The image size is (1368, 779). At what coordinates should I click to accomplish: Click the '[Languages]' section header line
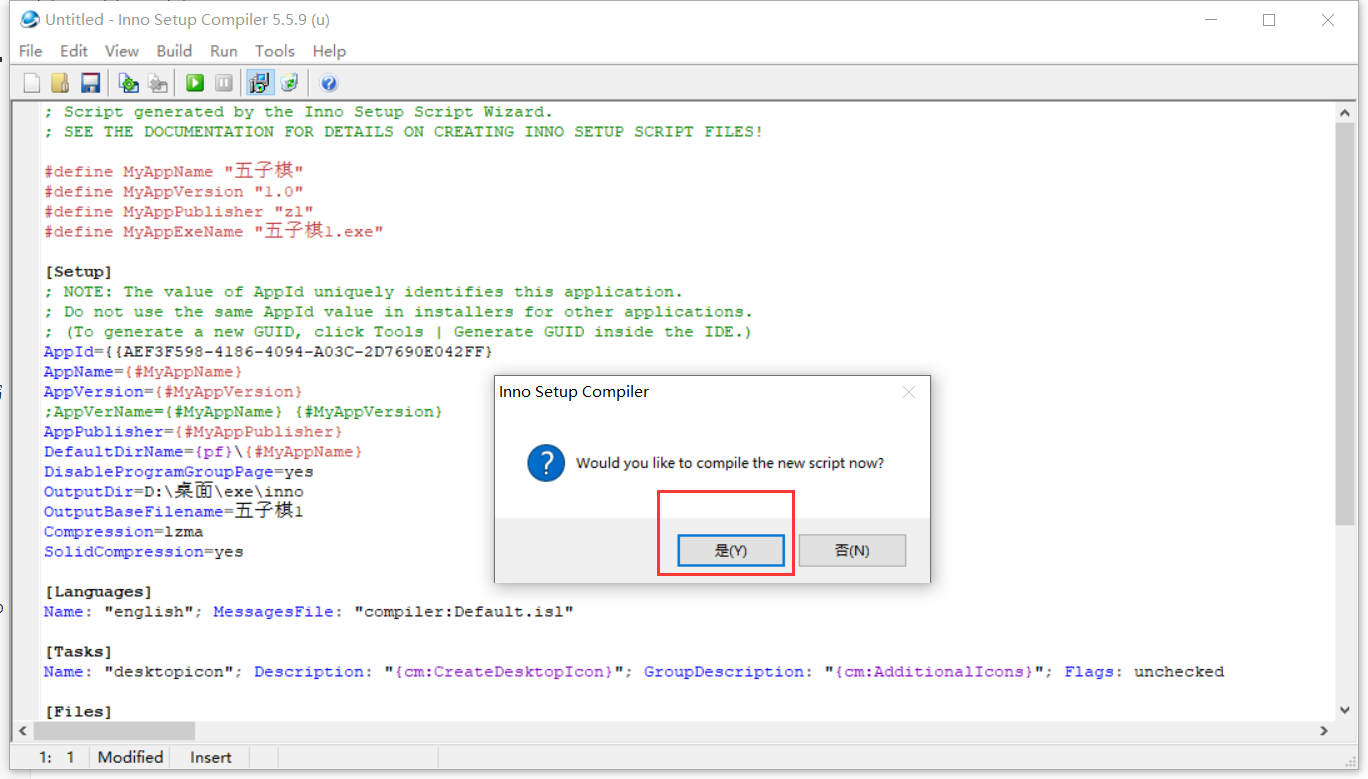(98, 592)
